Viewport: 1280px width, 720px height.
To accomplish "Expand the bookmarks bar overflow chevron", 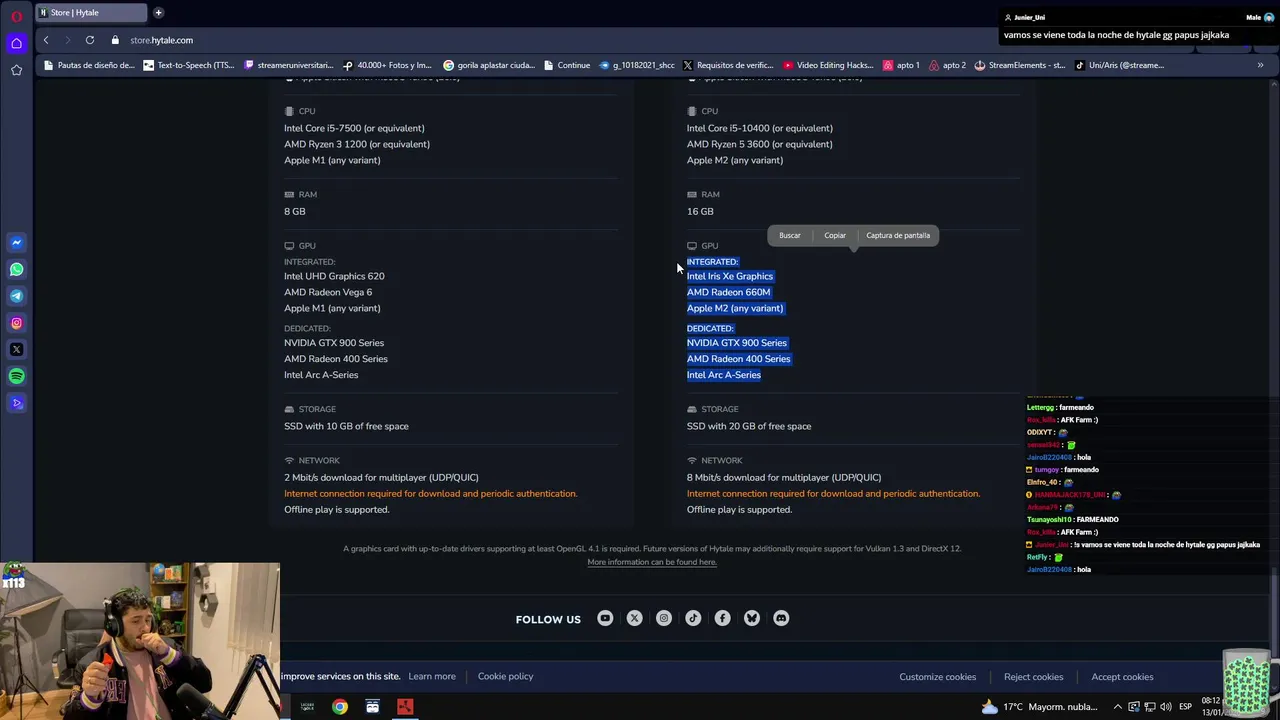I will tap(1260, 65).
